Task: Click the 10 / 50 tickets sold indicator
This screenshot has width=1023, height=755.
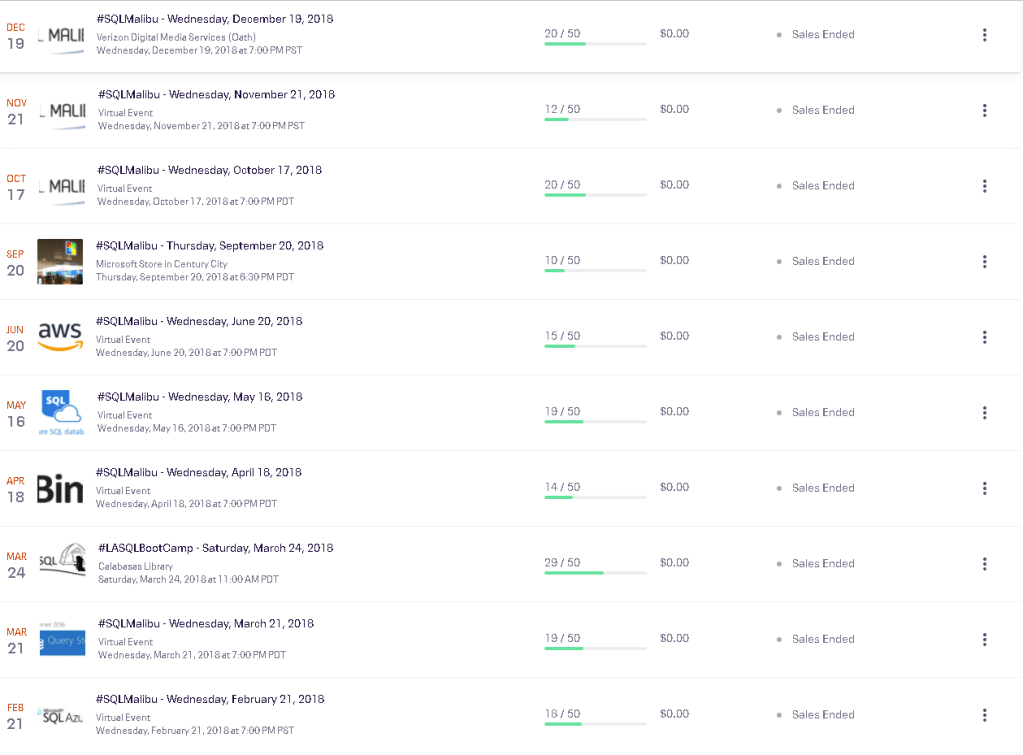Action: [562, 261]
